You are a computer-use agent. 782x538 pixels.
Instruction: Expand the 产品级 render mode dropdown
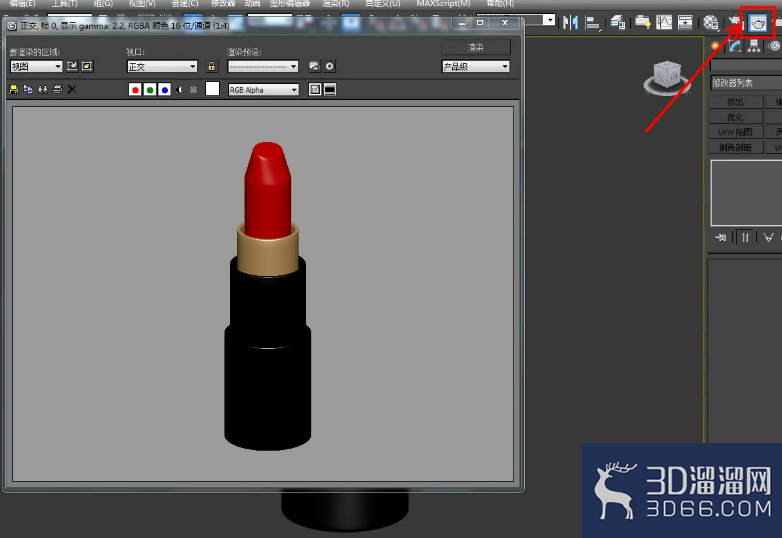(x=476, y=66)
